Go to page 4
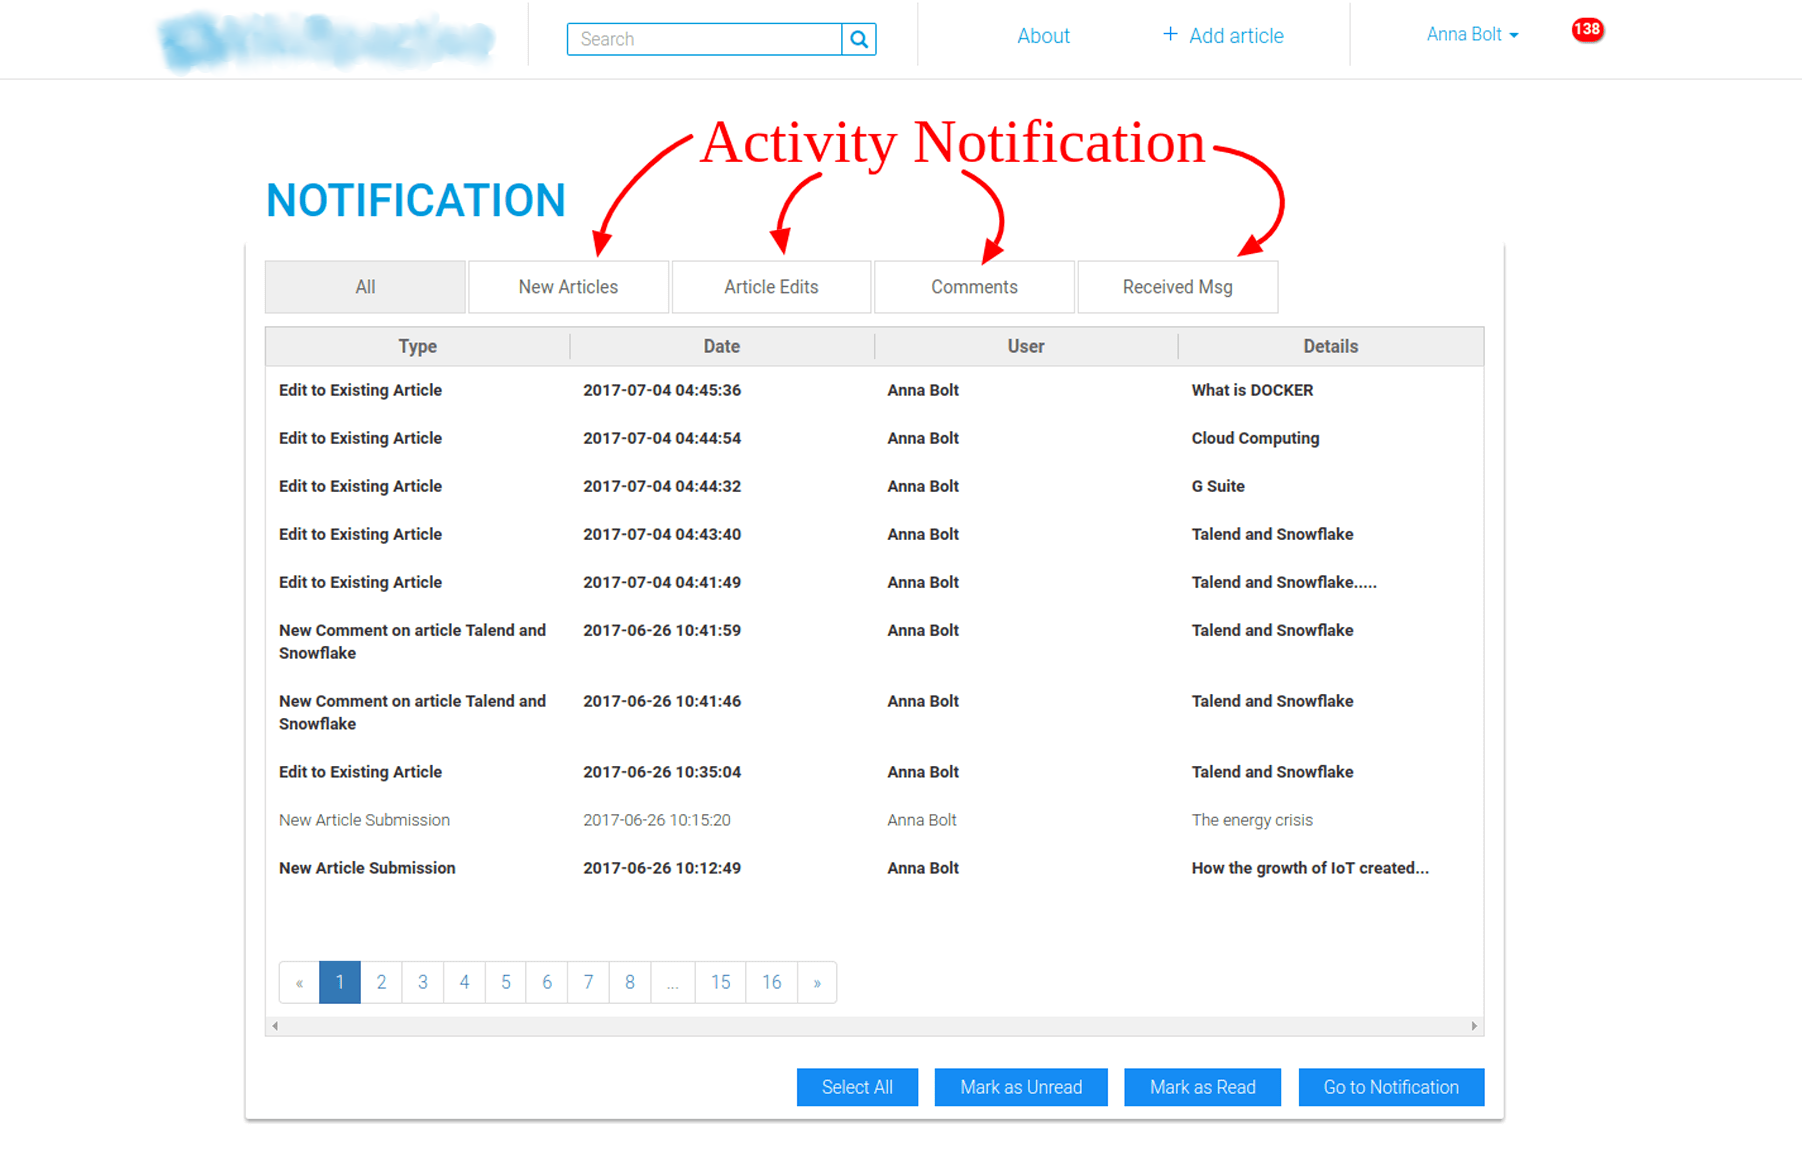The width and height of the screenshot is (1802, 1168). 464,982
